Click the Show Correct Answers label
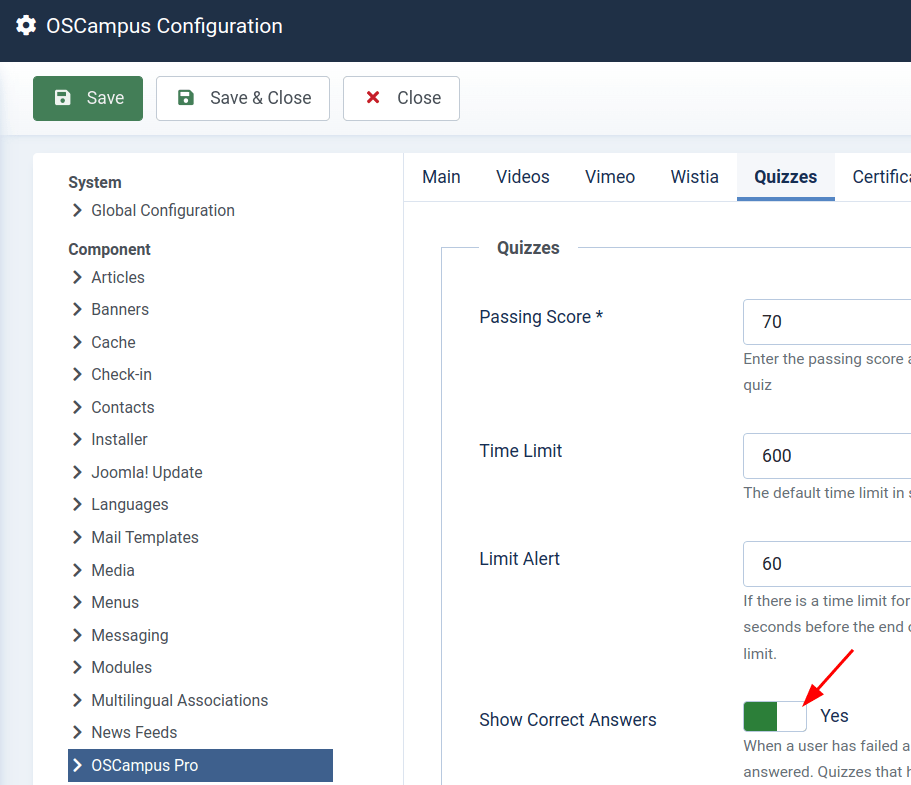 pyautogui.click(x=568, y=720)
